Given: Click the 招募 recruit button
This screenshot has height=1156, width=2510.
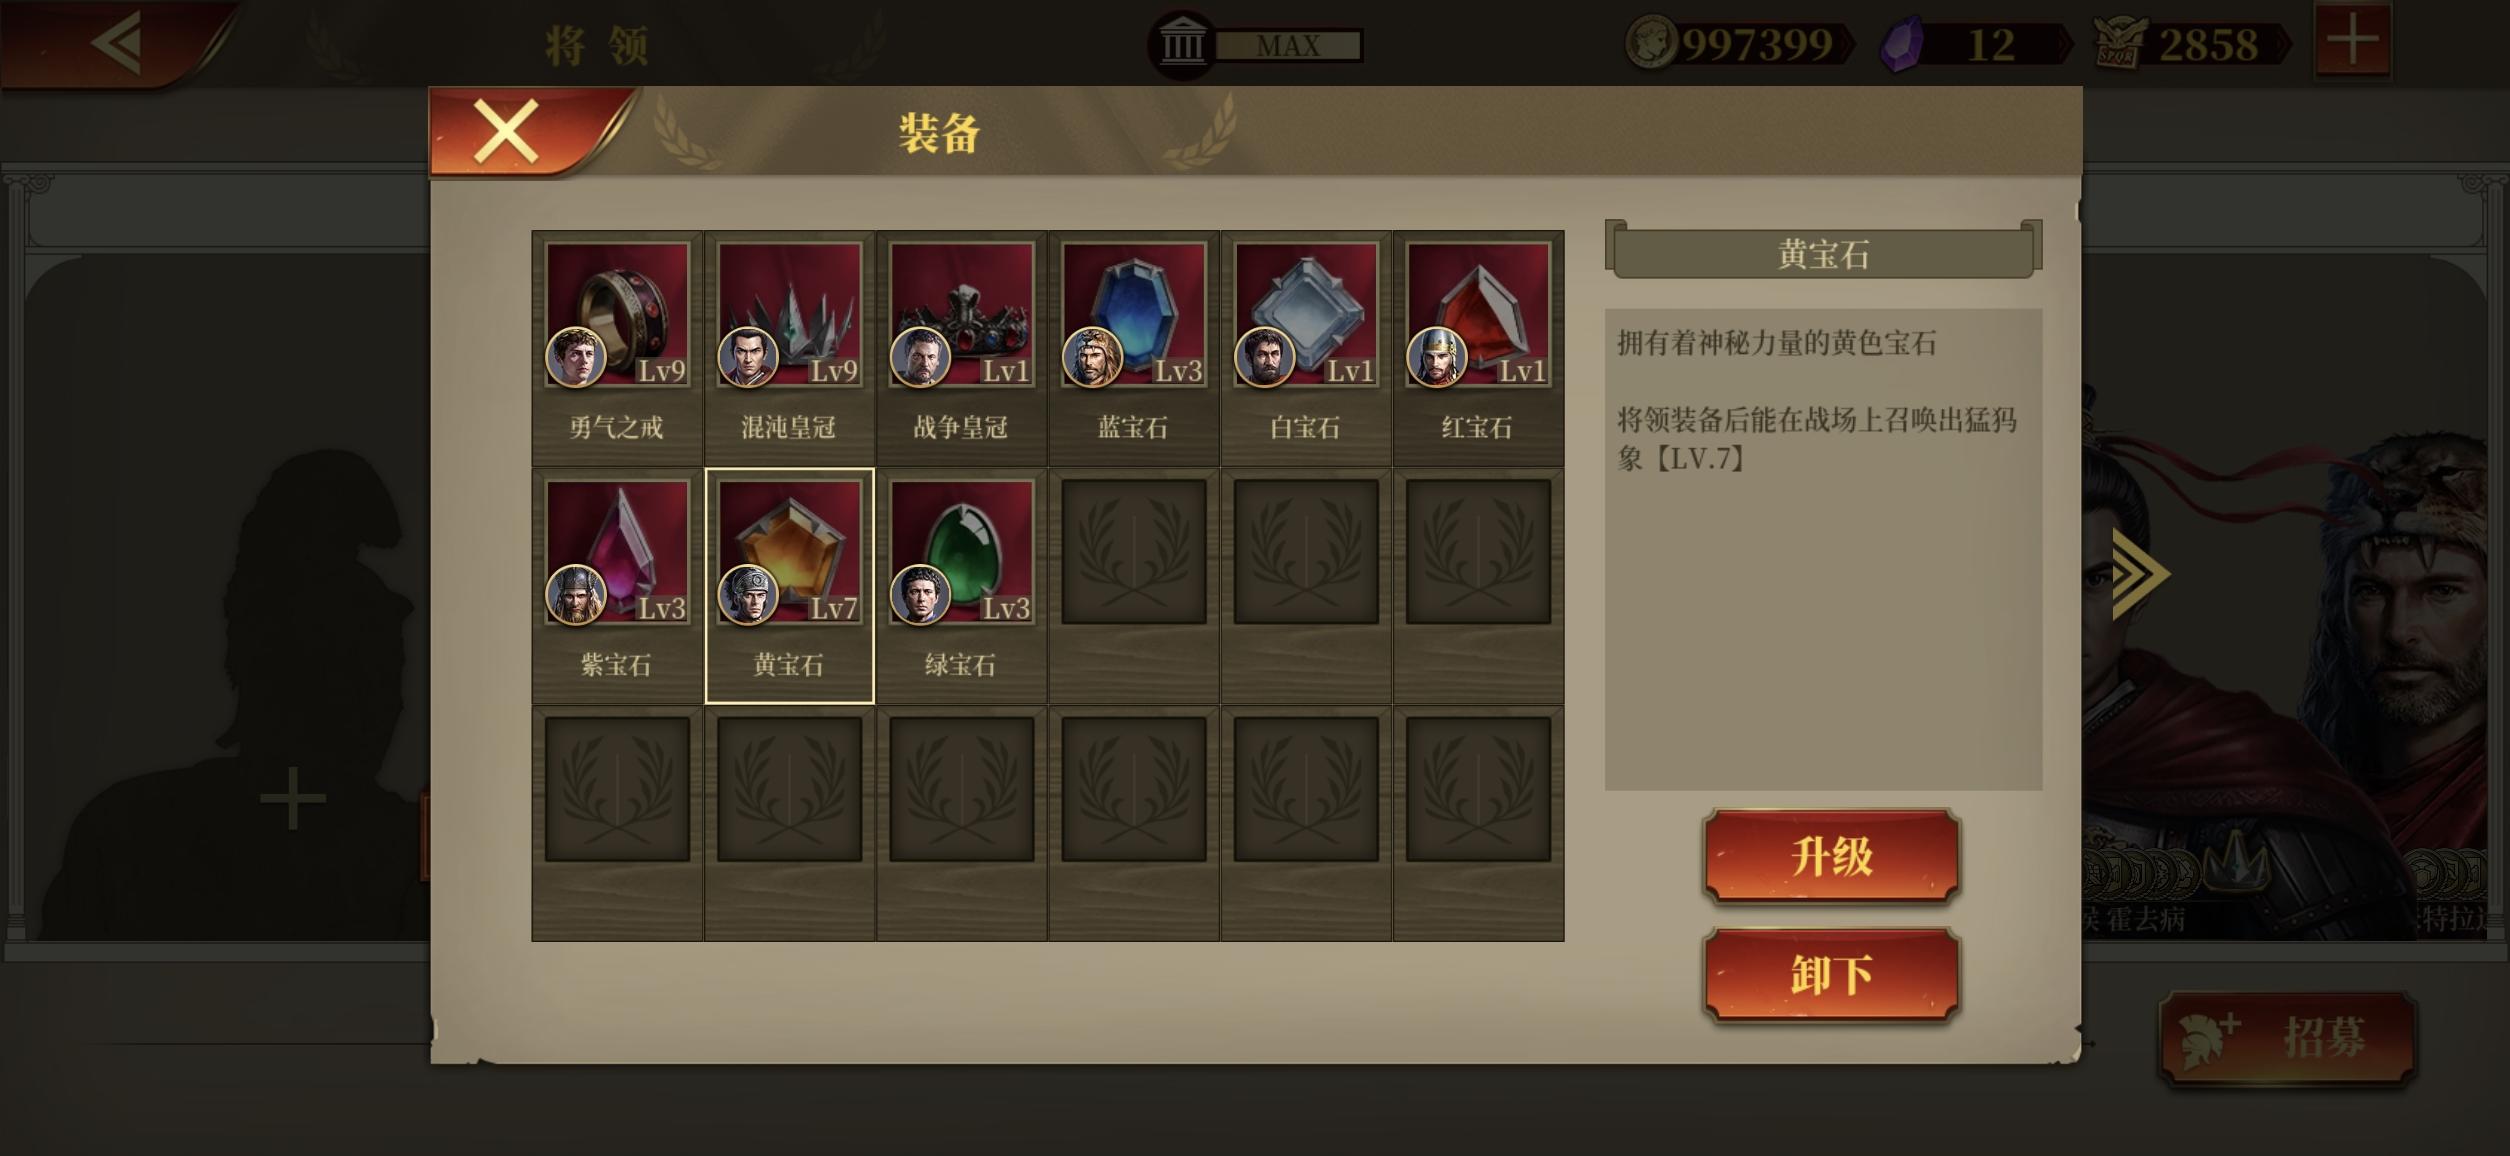Looking at the screenshot, I should [x=2287, y=1038].
